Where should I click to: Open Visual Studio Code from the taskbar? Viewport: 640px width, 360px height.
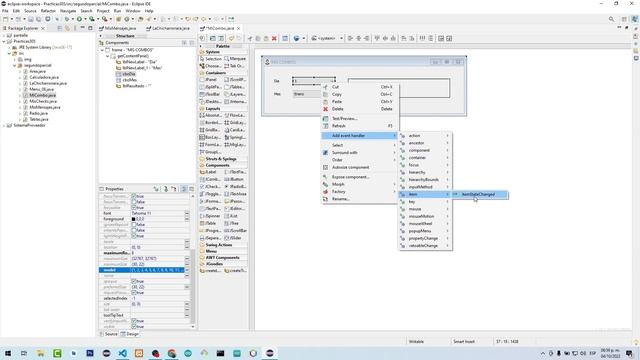coord(122,353)
